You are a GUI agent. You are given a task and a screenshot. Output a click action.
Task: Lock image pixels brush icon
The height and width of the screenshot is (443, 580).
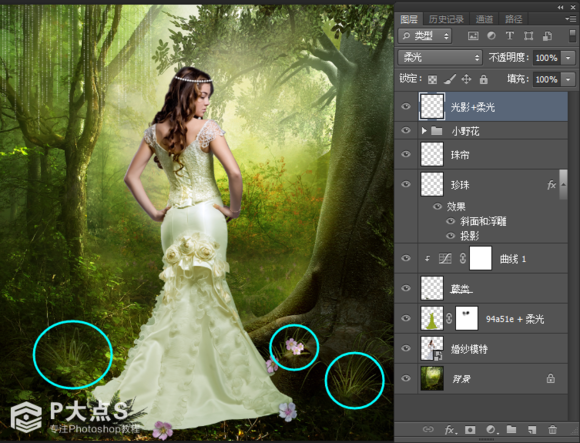449,79
